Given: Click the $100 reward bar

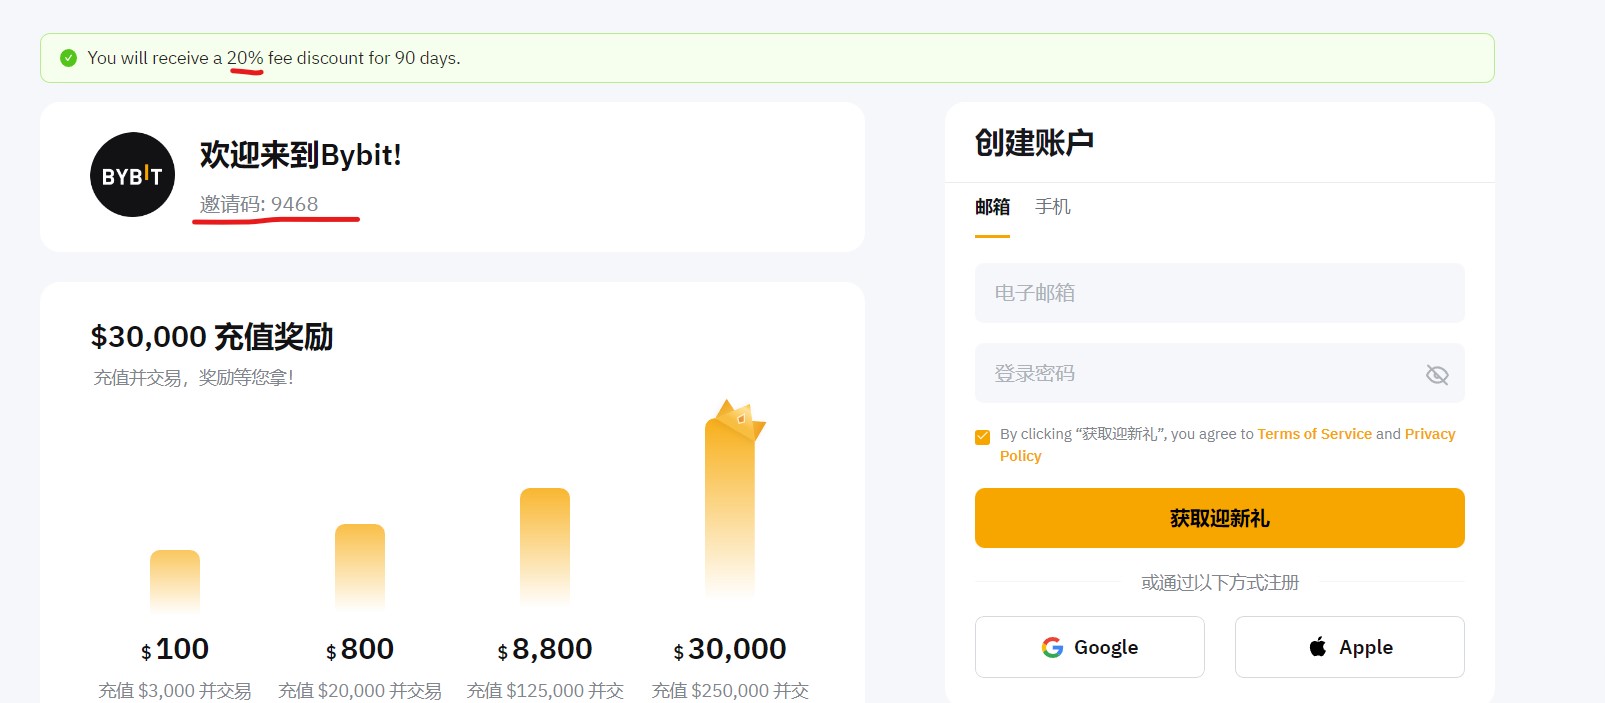Looking at the screenshot, I should point(175,581).
